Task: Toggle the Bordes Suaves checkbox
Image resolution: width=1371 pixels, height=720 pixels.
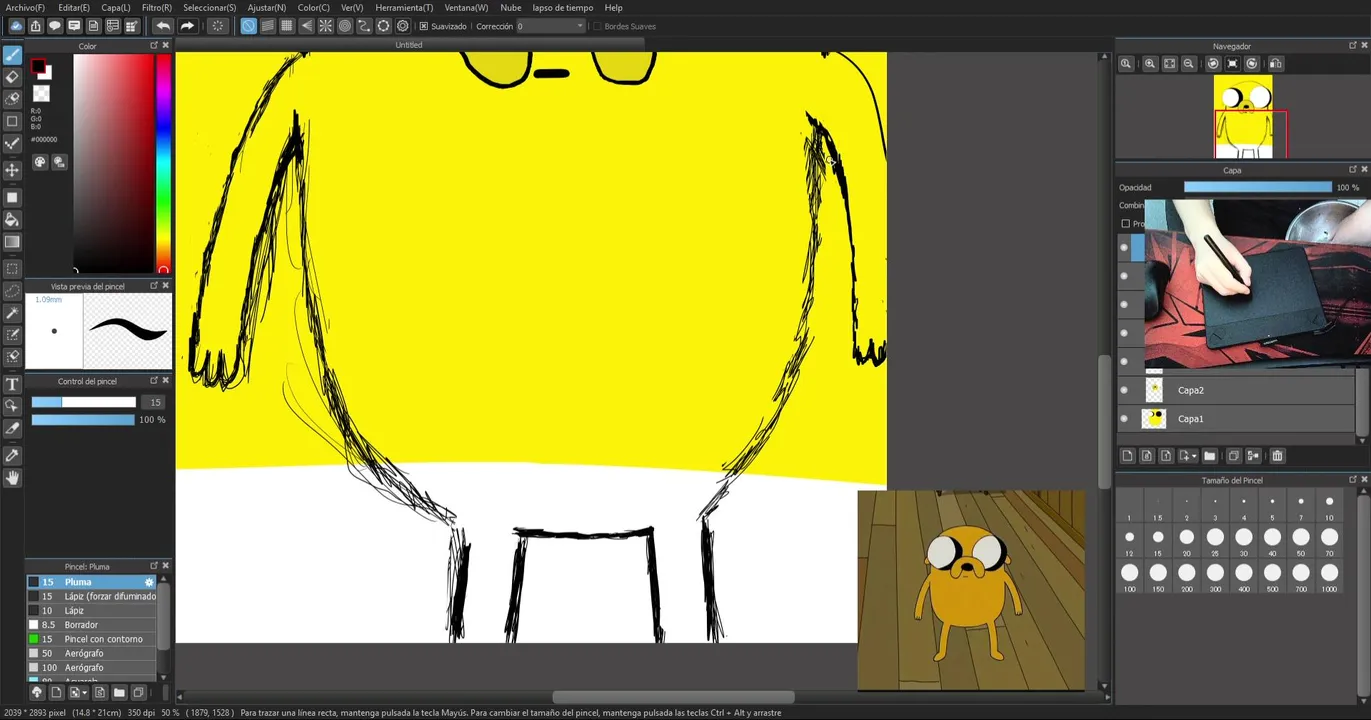Action: coord(598,26)
